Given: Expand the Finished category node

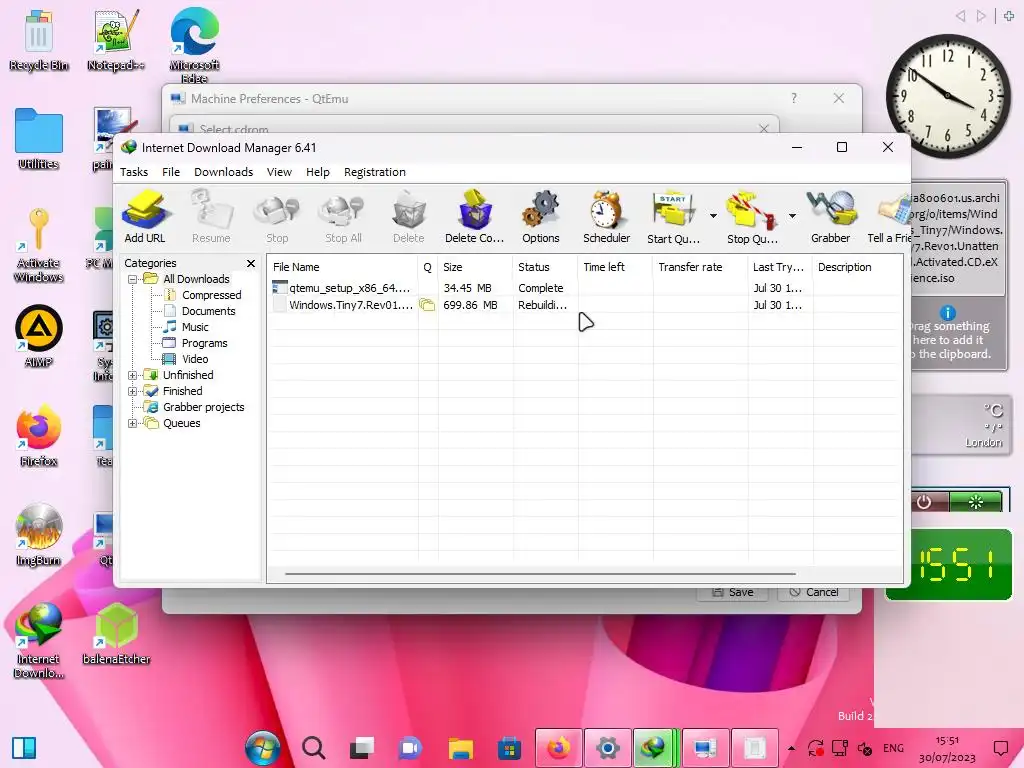Looking at the screenshot, I should tap(133, 391).
